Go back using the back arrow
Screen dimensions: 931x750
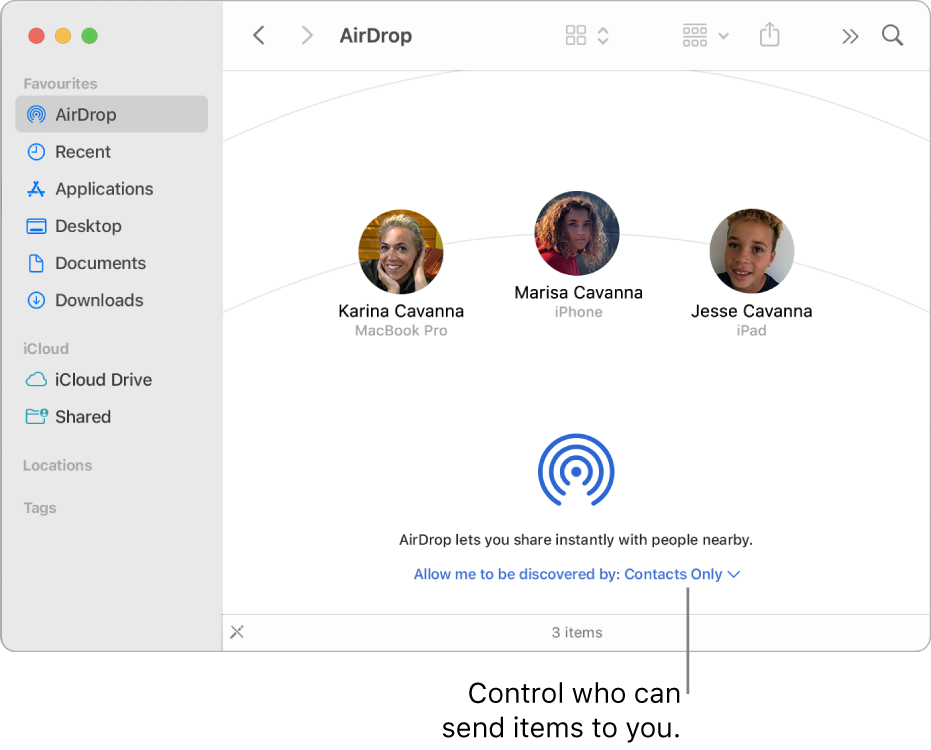click(x=259, y=35)
